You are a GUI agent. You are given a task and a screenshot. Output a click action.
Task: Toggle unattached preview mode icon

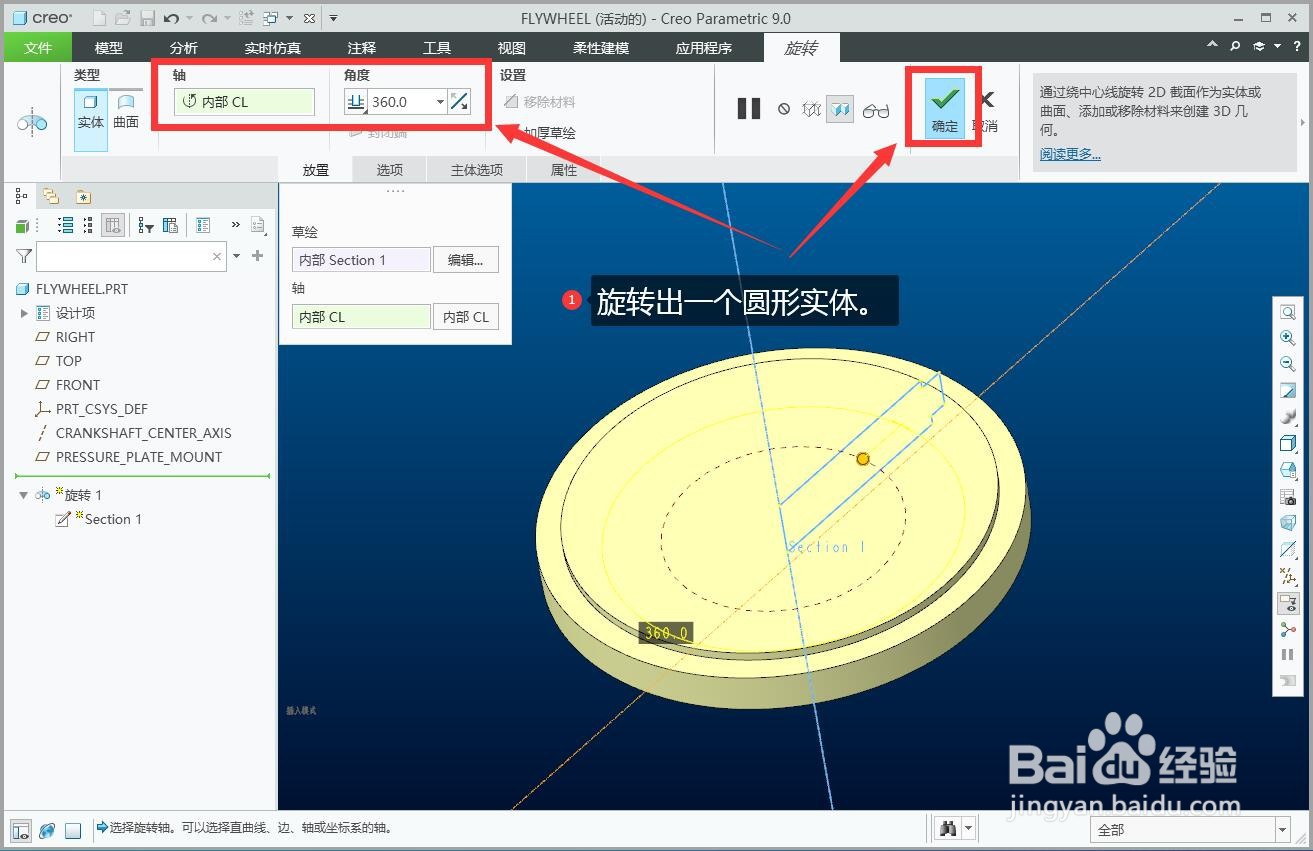(812, 109)
